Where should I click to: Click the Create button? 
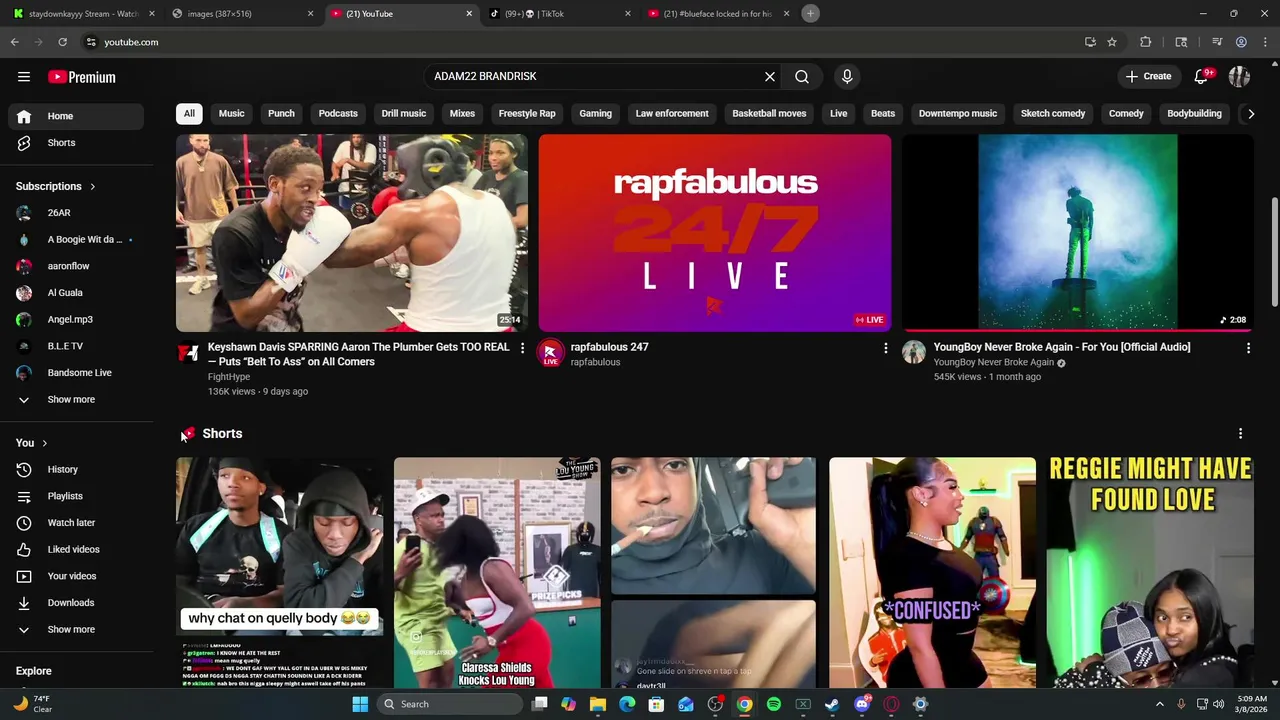pos(1148,77)
